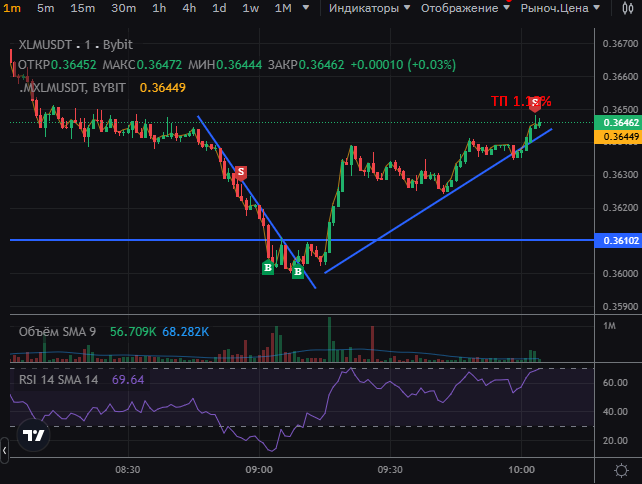Switch to the 4h timeframe

click(x=189, y=8)
